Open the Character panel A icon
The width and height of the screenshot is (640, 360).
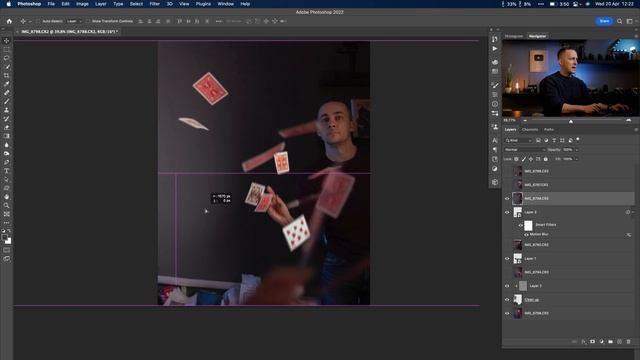[495, 140]
